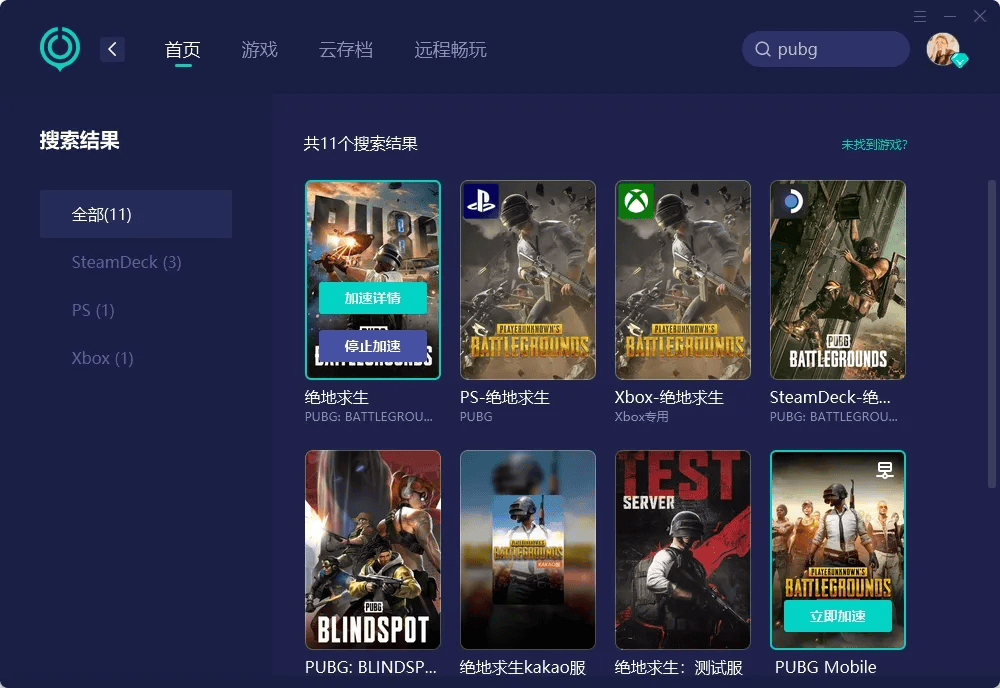Image resolution: width=1000 pixels, height=688 pixels.
Task: Click the VIP diamond badge on avatar
Action: pos(960,61)
